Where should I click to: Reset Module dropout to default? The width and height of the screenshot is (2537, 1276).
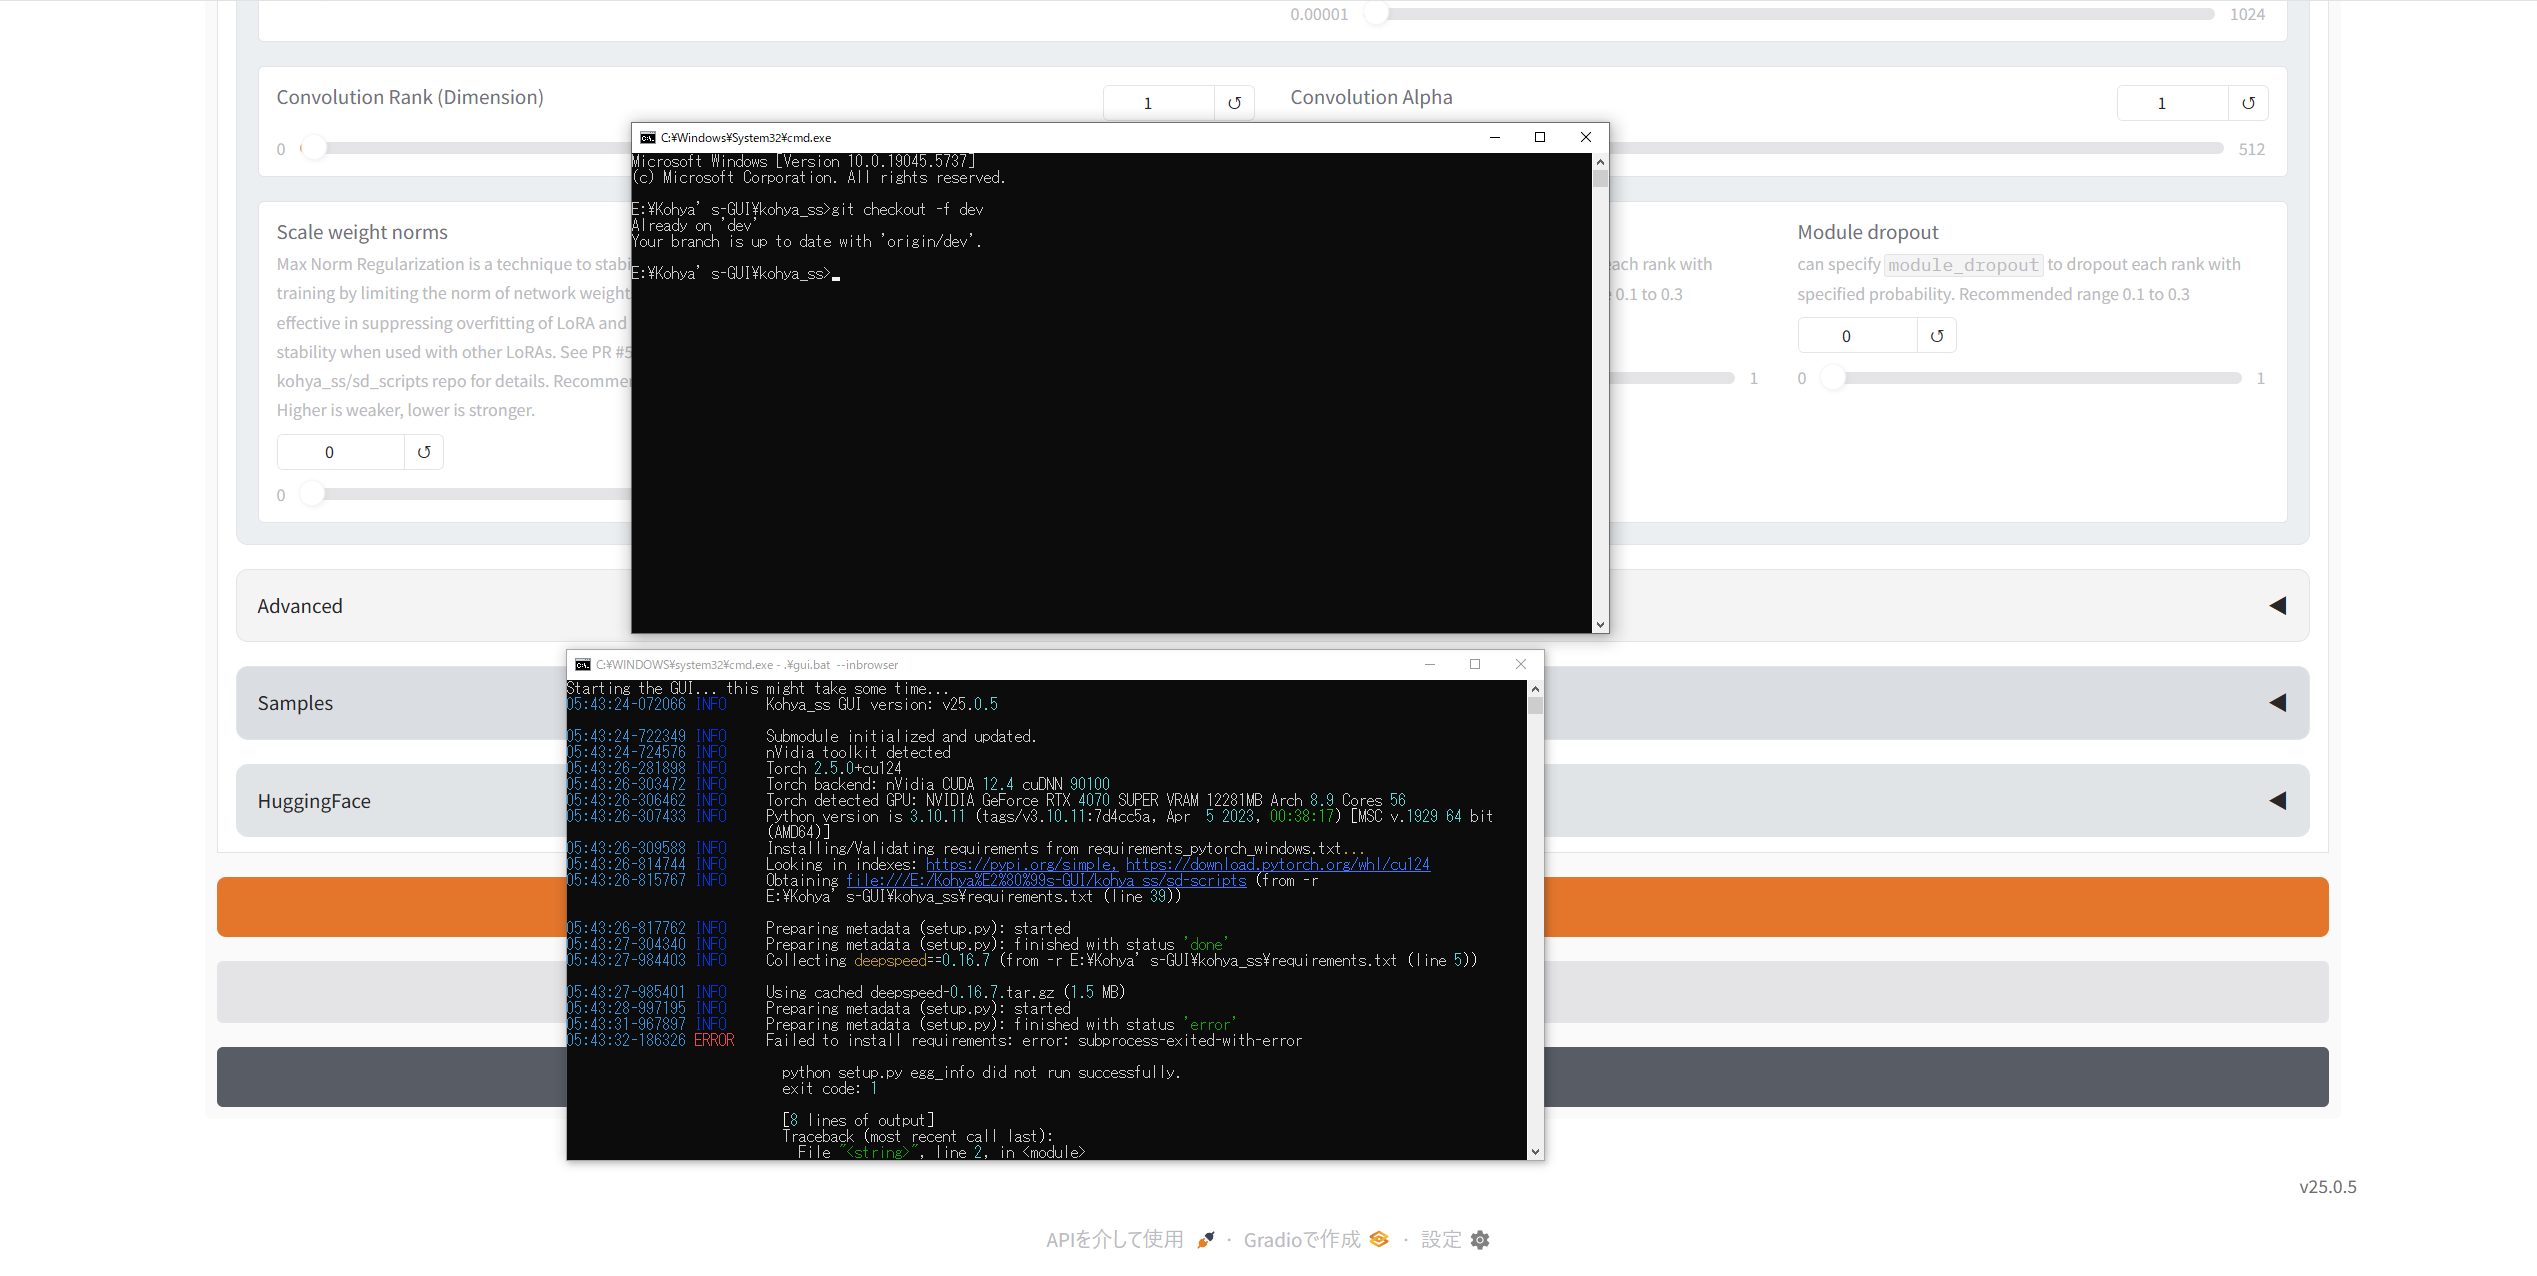[1937, 336]
